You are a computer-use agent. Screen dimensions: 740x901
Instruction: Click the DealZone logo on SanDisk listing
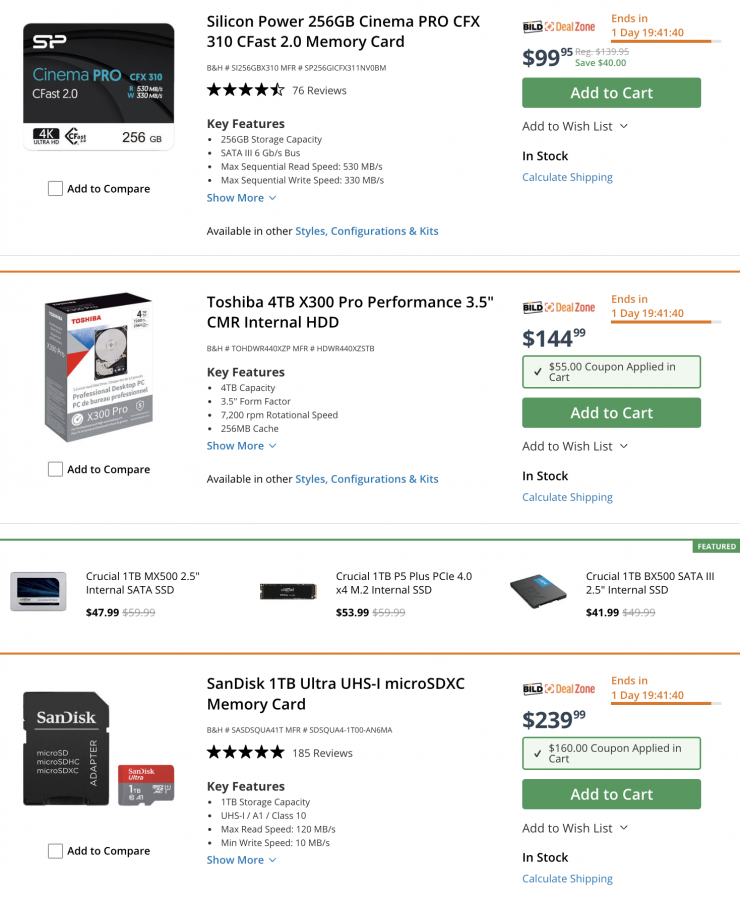click(558, 689)
